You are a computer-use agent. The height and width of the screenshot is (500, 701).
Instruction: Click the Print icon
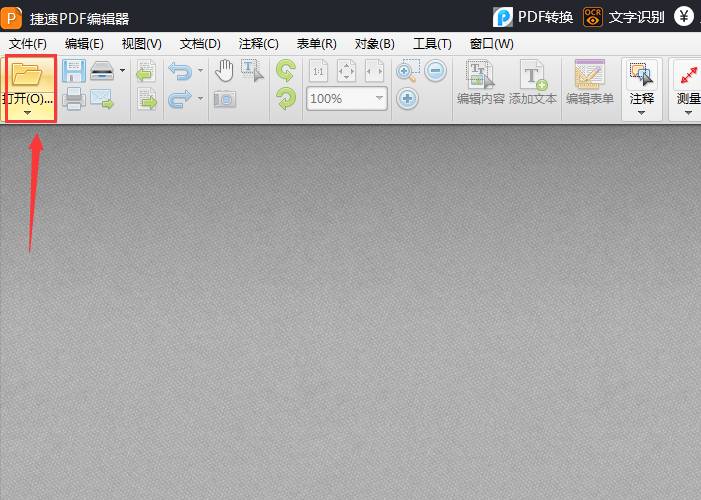pos(74,99)
